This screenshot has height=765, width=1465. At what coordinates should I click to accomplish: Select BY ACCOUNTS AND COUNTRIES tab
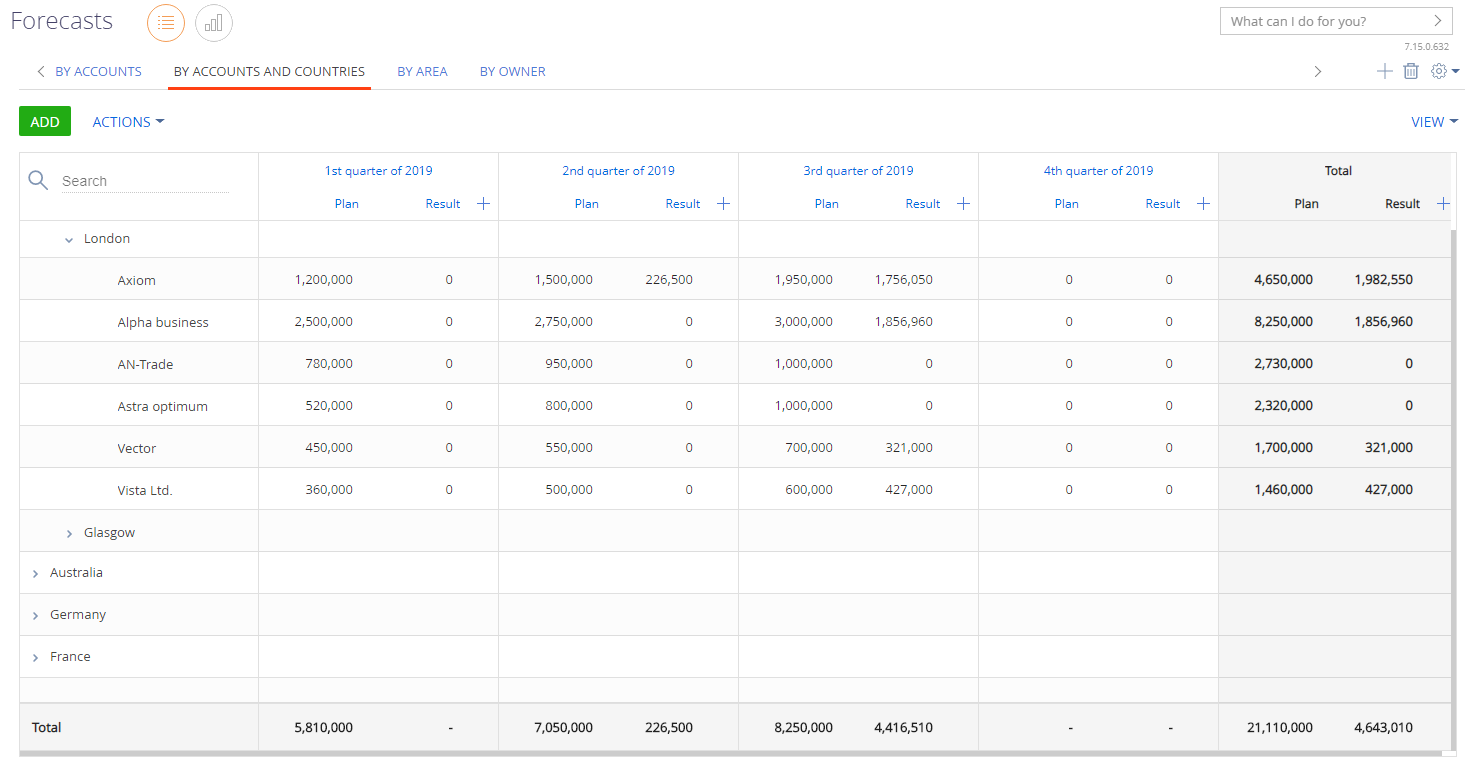tap(269, 71)
